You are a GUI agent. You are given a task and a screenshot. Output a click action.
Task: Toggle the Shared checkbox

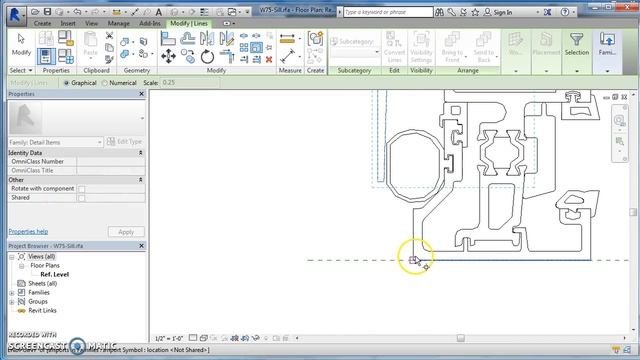[82, 198]
